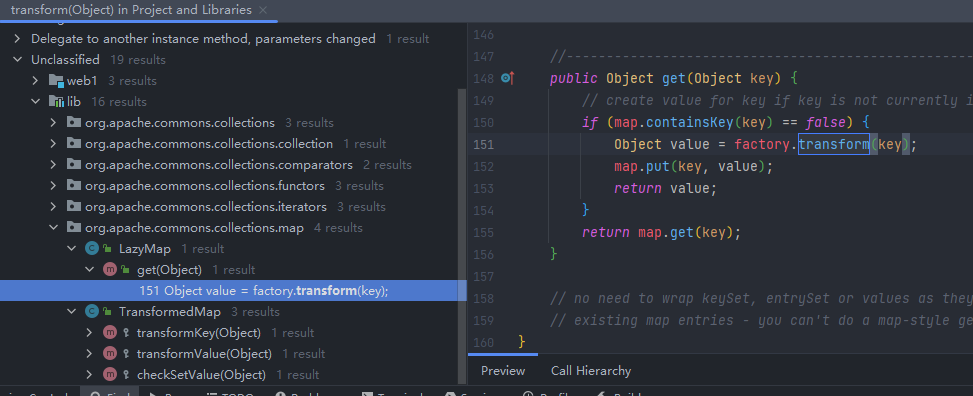
Task: Click the TransformedMap class icon
Action: [x=92, y=312]
